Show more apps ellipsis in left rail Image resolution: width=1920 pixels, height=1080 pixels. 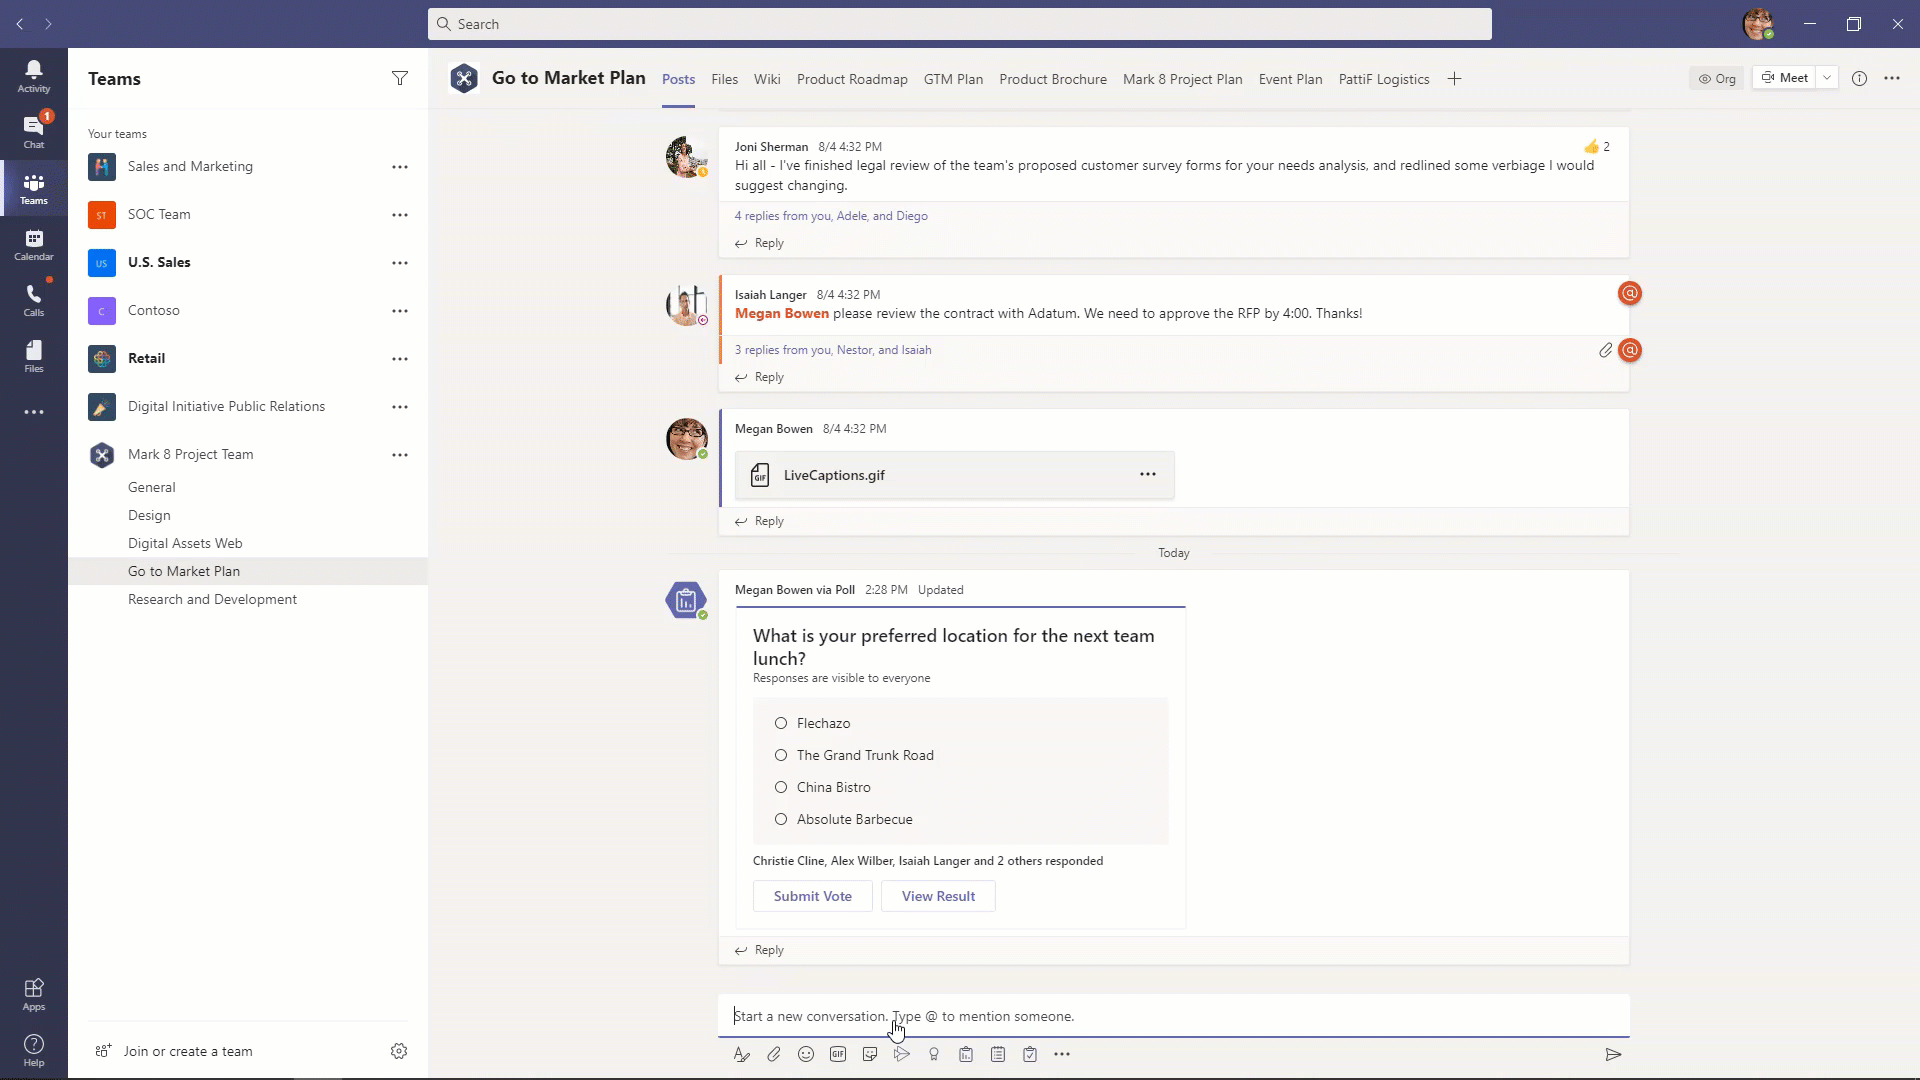(x=34, y=412)
